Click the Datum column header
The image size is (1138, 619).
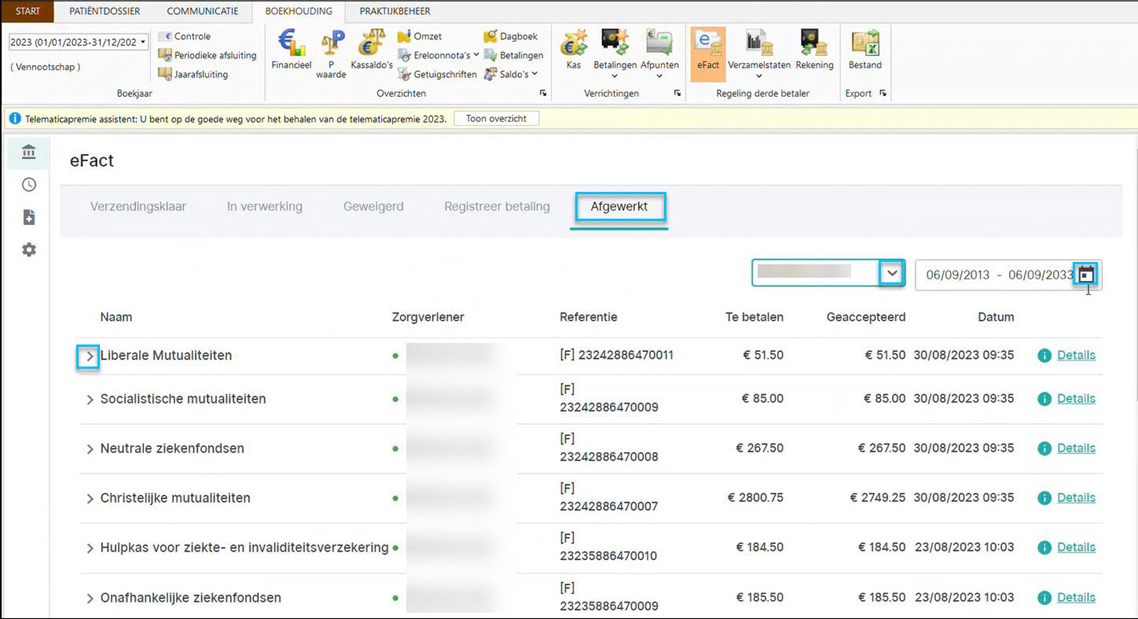point(995,317)
